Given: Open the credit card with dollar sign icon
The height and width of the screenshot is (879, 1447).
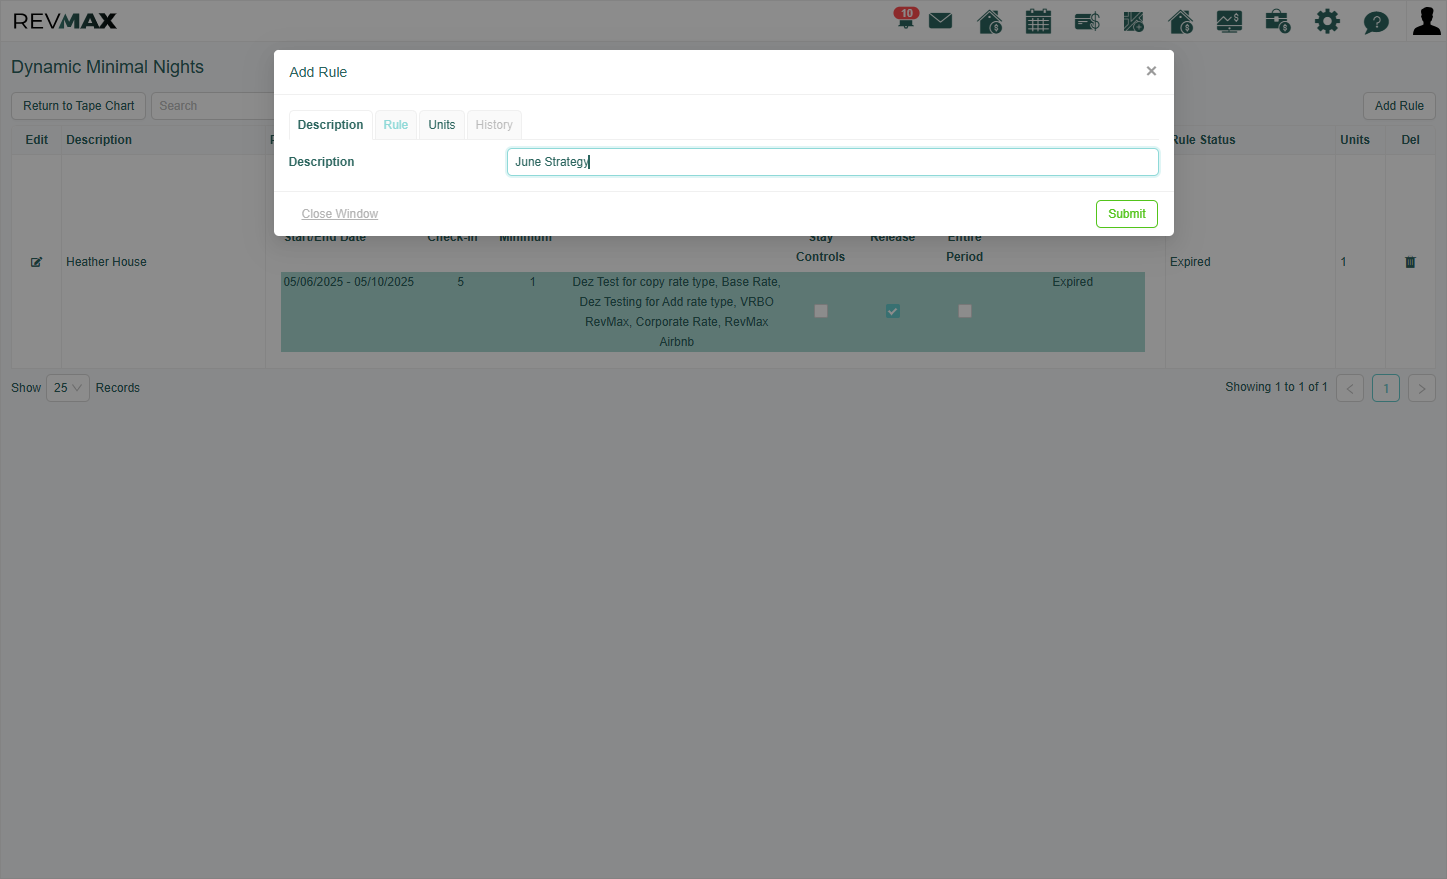Looking at the screenshot, I should pos(1087,21).
